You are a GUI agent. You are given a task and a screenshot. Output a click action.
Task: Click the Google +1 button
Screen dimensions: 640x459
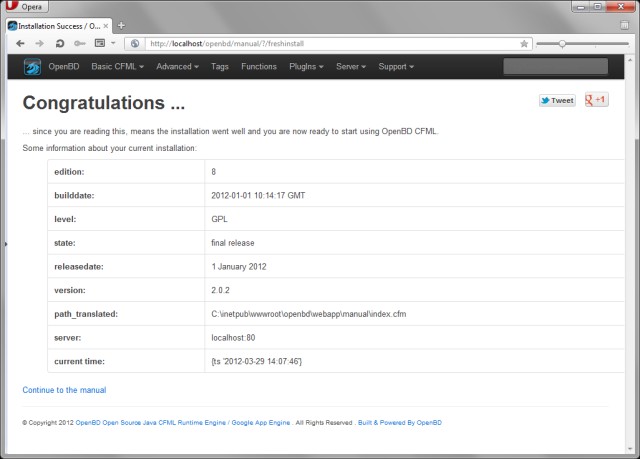tap(596, 100)
